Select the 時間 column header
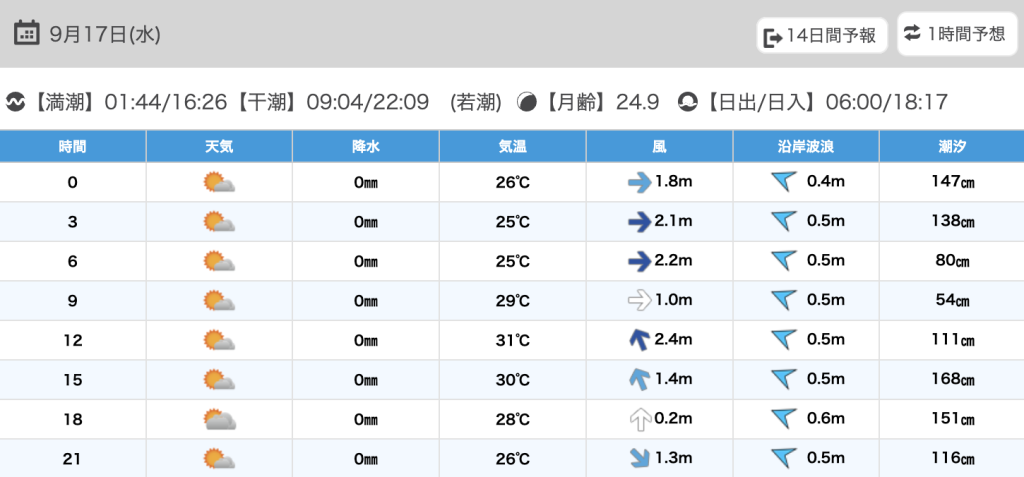The height and width of the screenshot is (477, 1024). point(73,147)
